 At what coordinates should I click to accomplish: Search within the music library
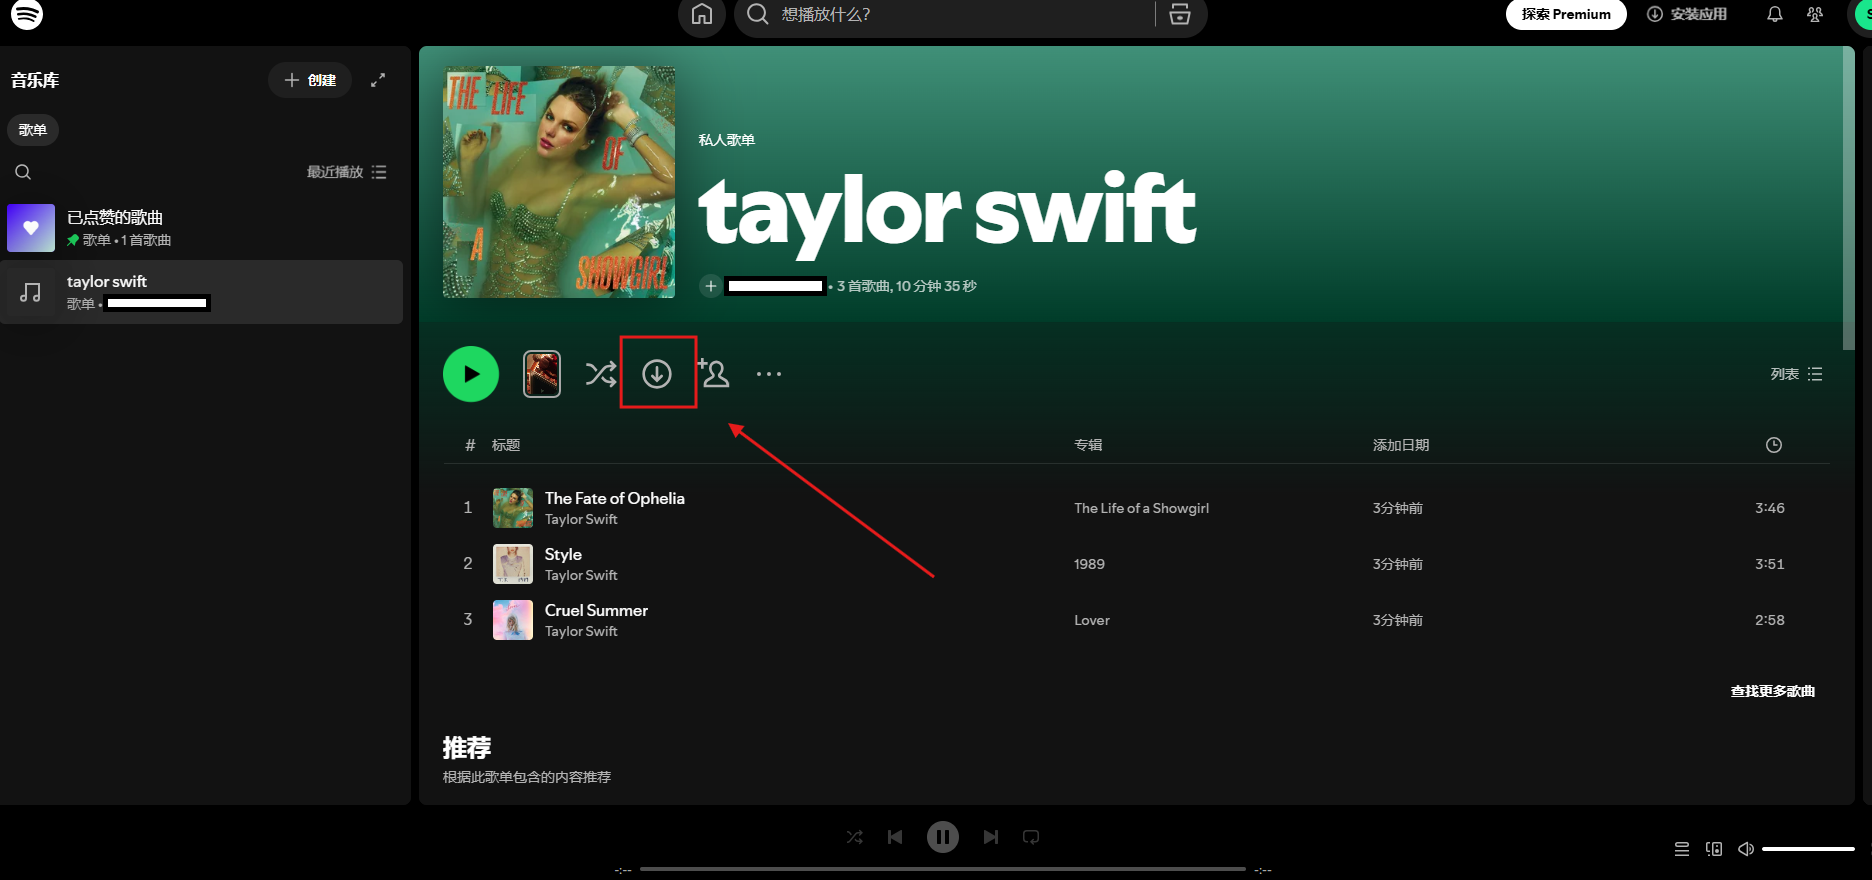pyautogui.click(x=23, y=172)
